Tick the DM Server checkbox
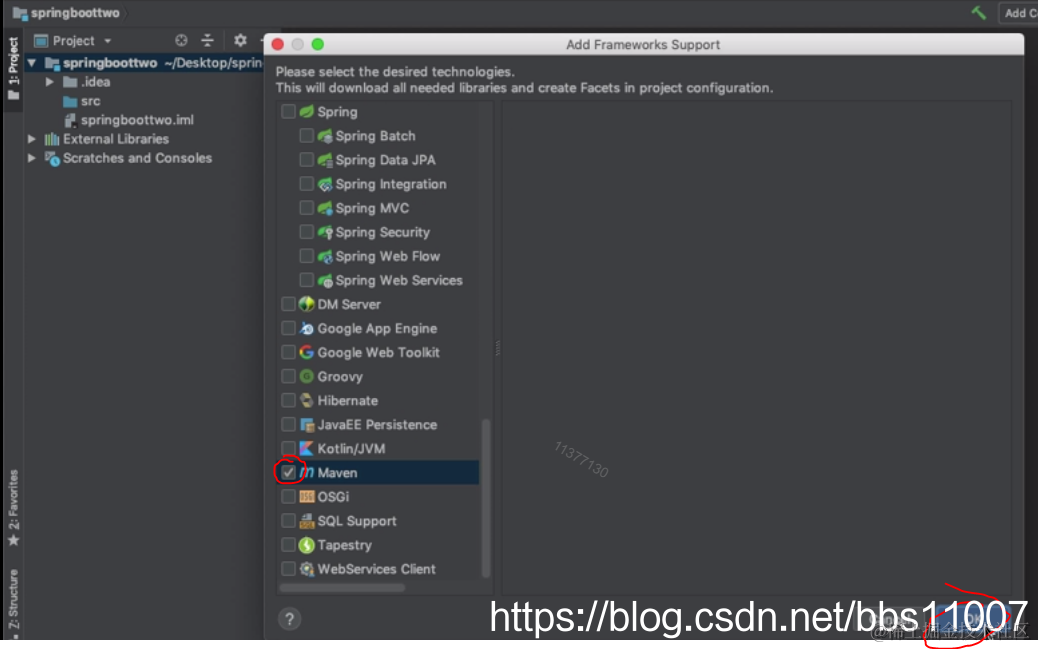 coord(289,304)
